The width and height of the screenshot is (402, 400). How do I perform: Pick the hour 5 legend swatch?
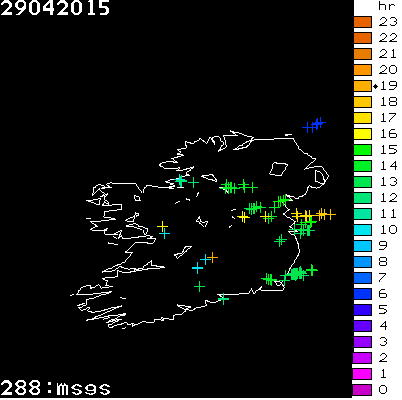[362, 310]
